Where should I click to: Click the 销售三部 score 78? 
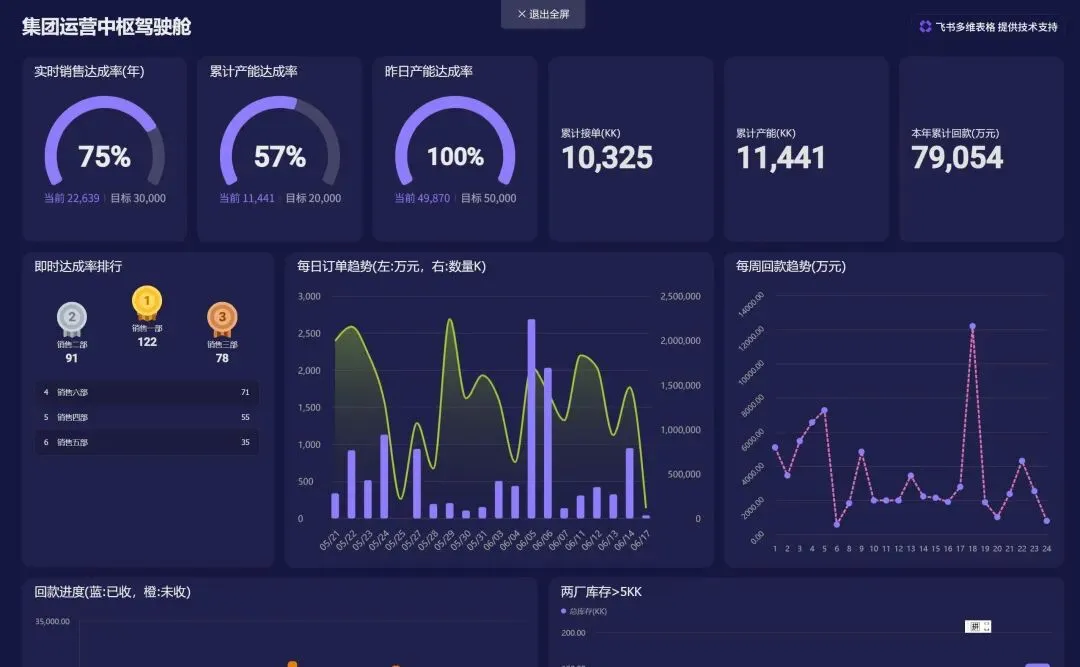222,358
